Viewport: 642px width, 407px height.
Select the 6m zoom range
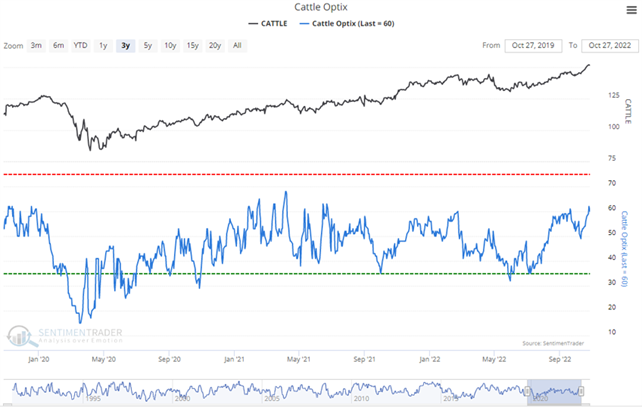[x=60, y=45]
